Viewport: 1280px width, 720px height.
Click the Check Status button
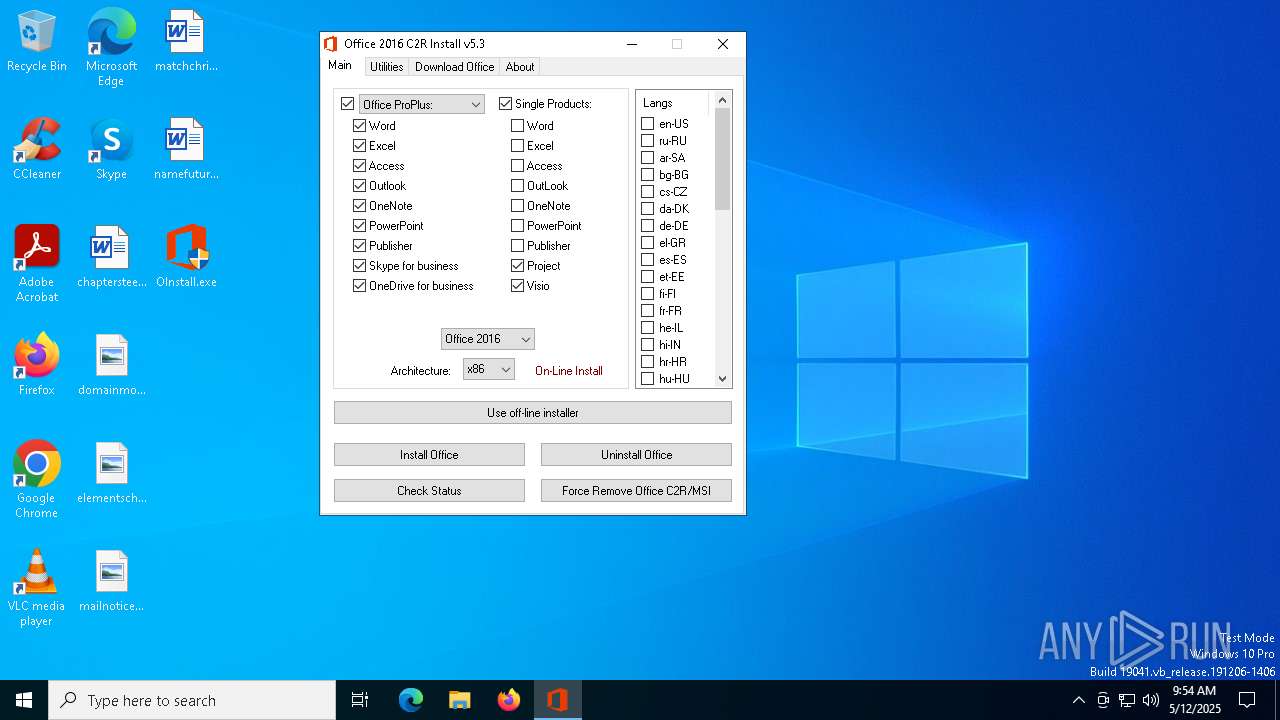click(x=429, y=491)
